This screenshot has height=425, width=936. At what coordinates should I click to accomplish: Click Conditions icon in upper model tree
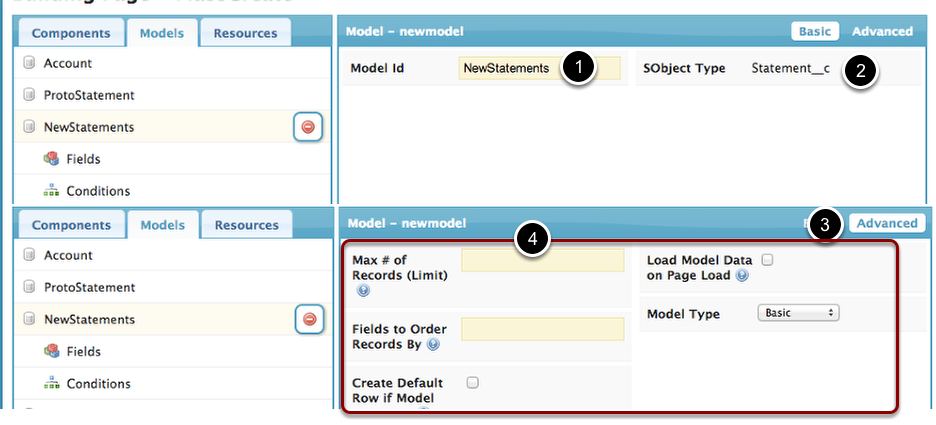(x=51, y=191)
